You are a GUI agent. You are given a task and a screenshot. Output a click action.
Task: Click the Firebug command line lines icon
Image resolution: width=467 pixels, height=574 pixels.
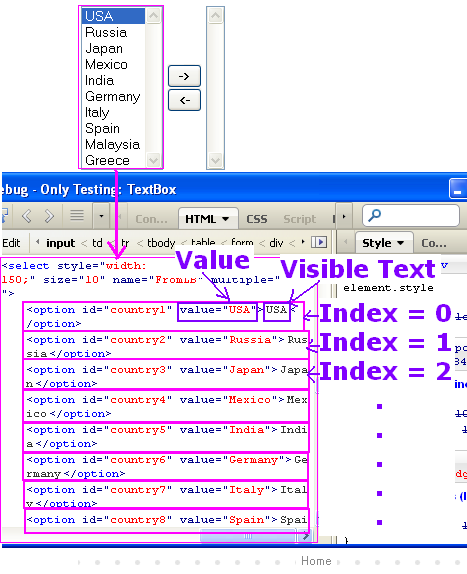coord(77,215)
